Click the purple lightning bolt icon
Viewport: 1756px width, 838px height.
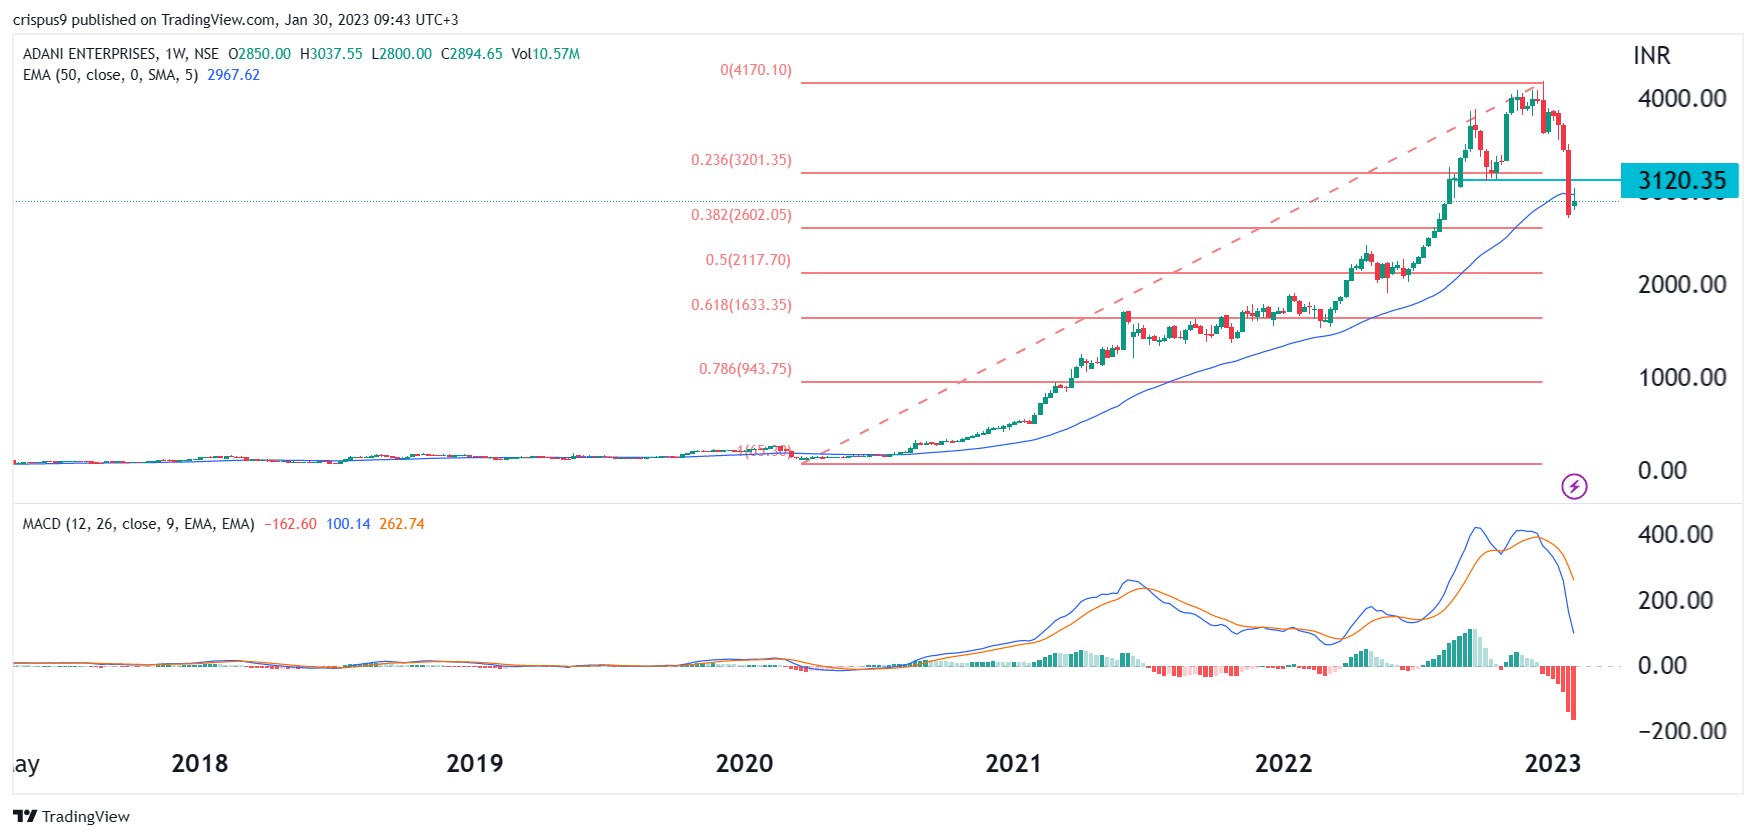tap(1574, 487)
